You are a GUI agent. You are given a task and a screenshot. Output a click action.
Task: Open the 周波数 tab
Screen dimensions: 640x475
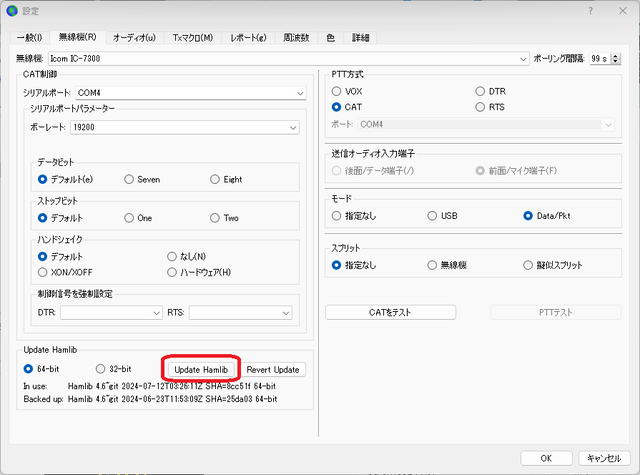tap(296, 38)
